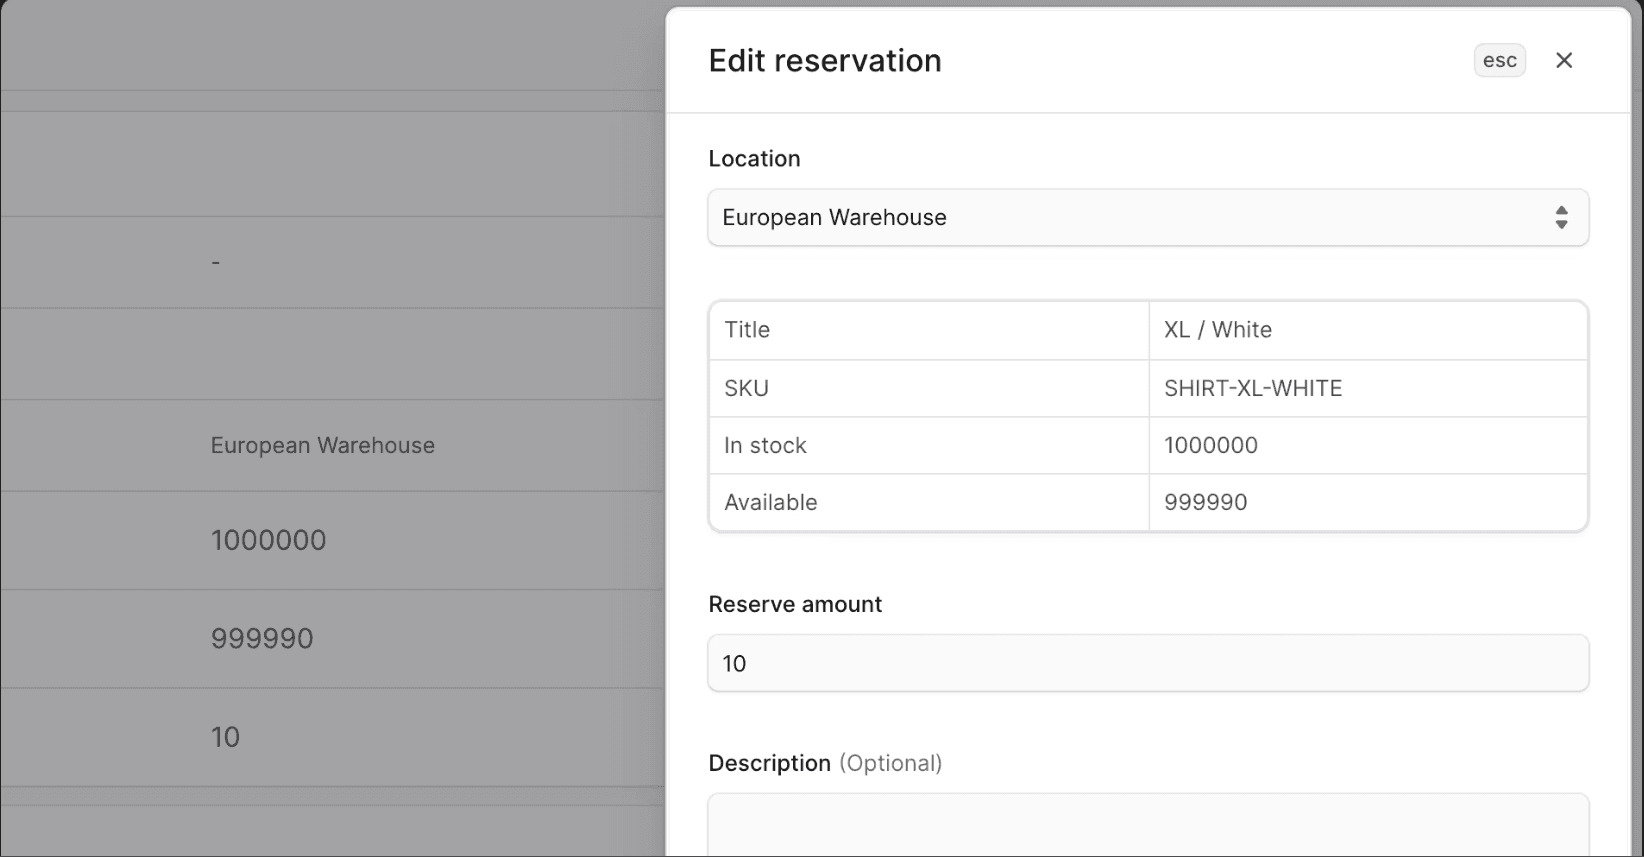1644x857 pixels.
Task: Click into the Description text area
Action: 1147,826
